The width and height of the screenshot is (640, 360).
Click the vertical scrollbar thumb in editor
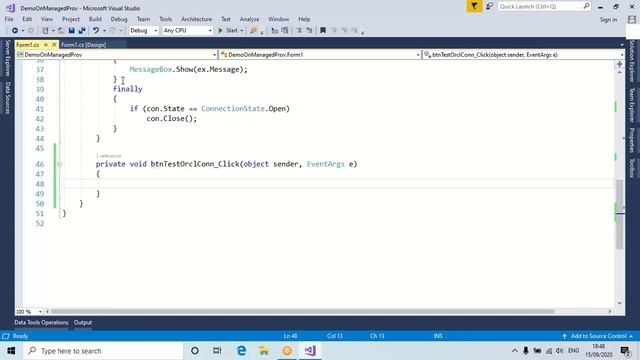point(620,214)
